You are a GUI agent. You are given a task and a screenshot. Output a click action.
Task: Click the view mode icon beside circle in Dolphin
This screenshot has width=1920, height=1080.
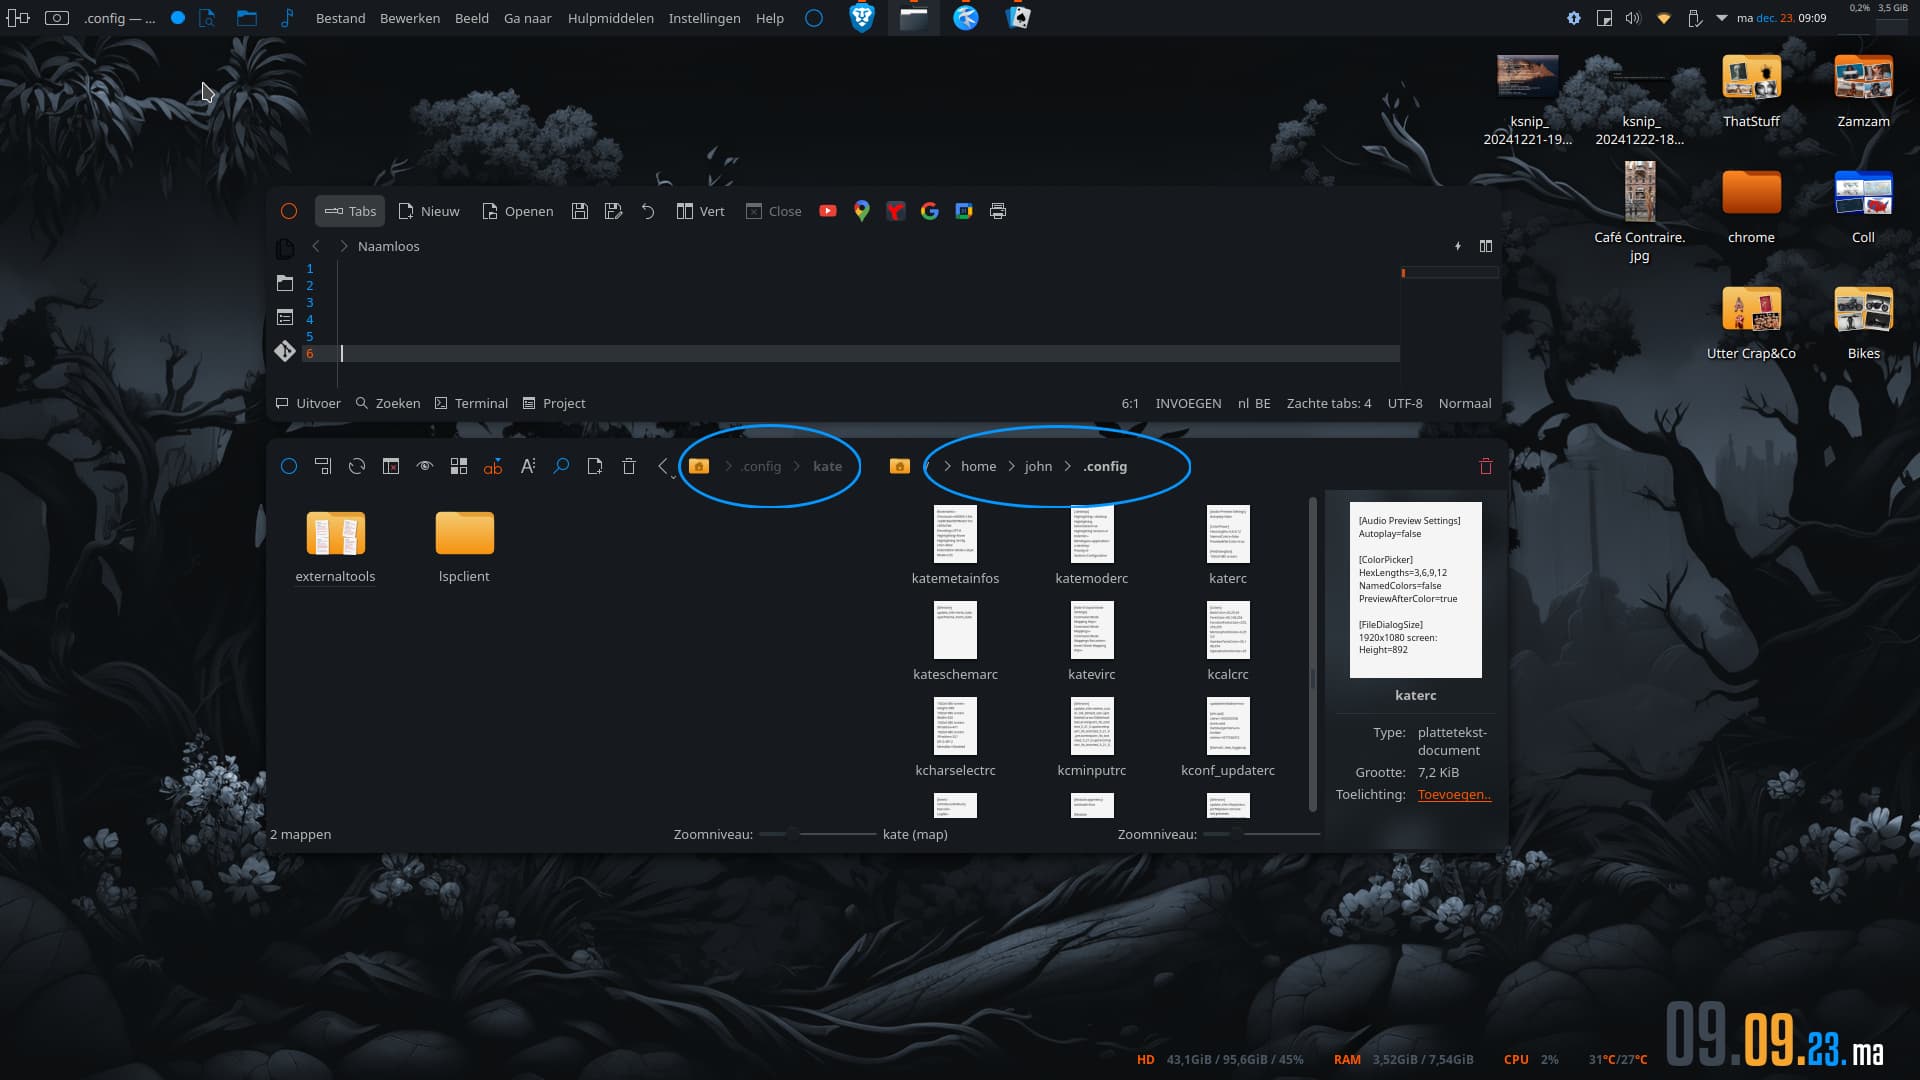[323, 466]
